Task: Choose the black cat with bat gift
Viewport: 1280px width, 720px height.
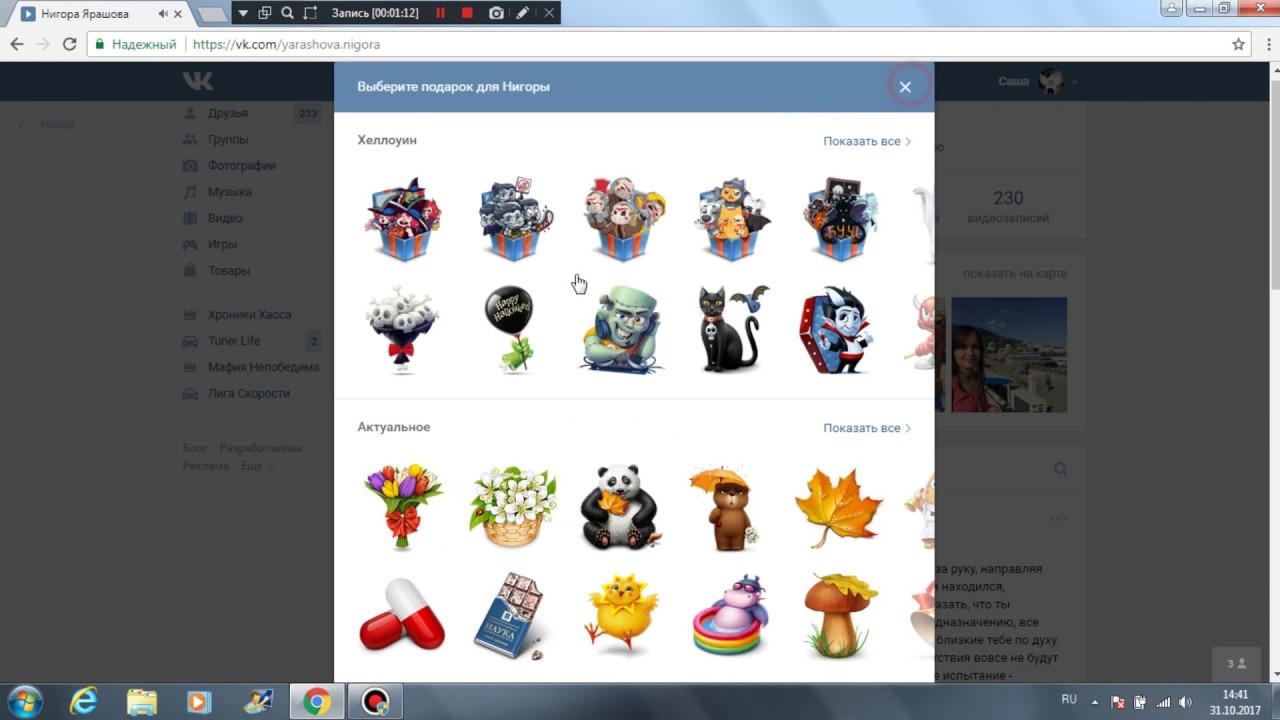Action: coord(733,328)
